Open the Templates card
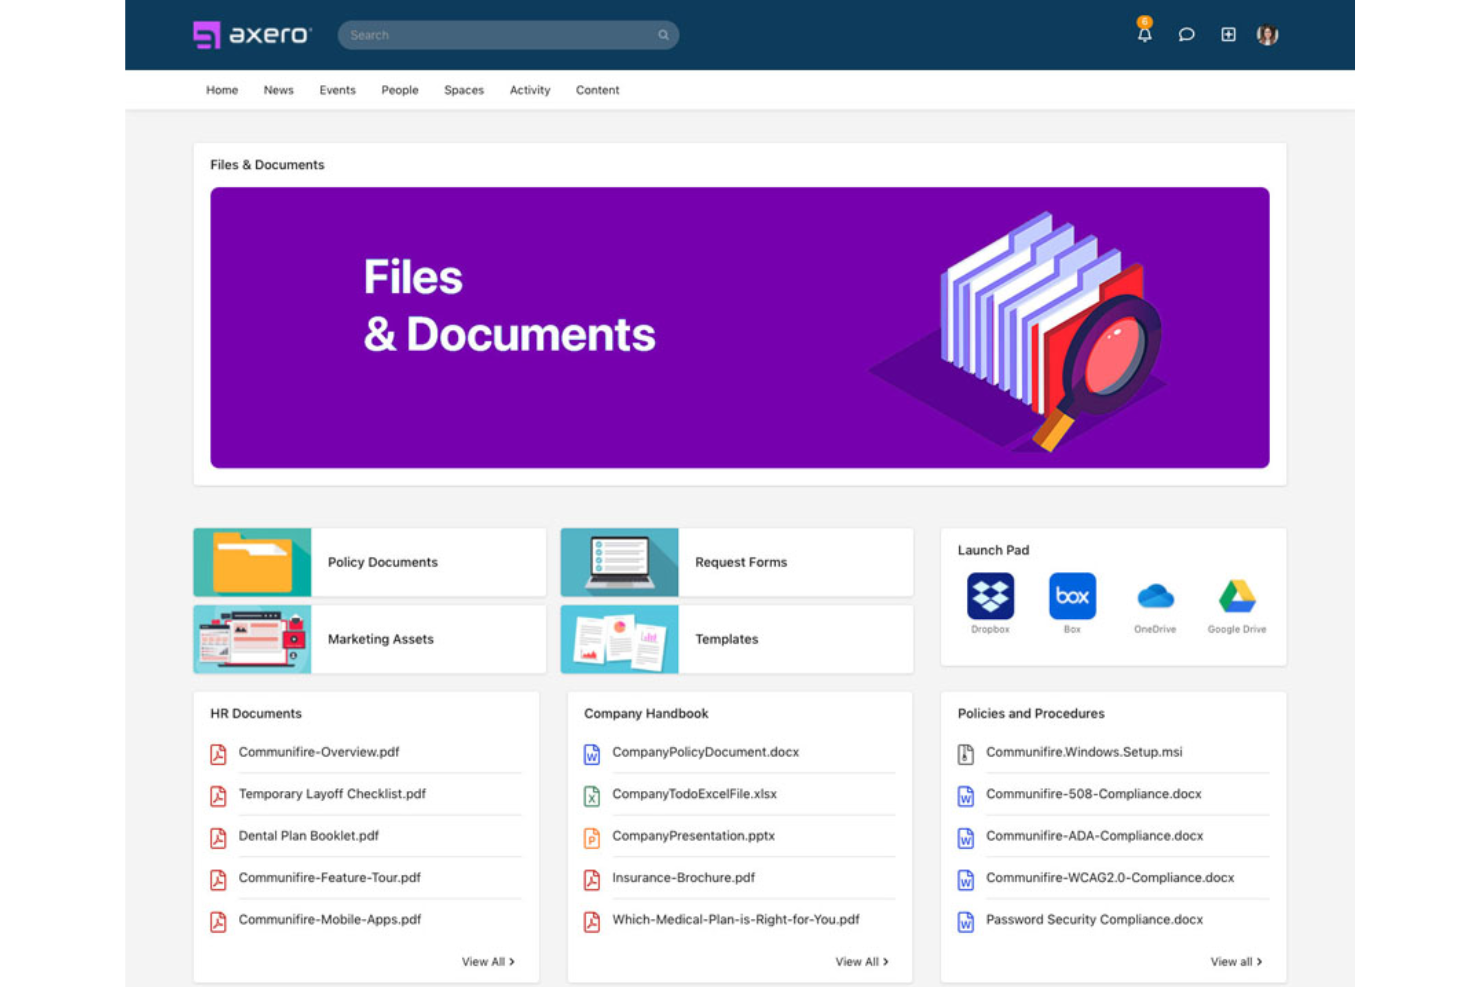Screen dimensions: 1480x987 point(737,639)
